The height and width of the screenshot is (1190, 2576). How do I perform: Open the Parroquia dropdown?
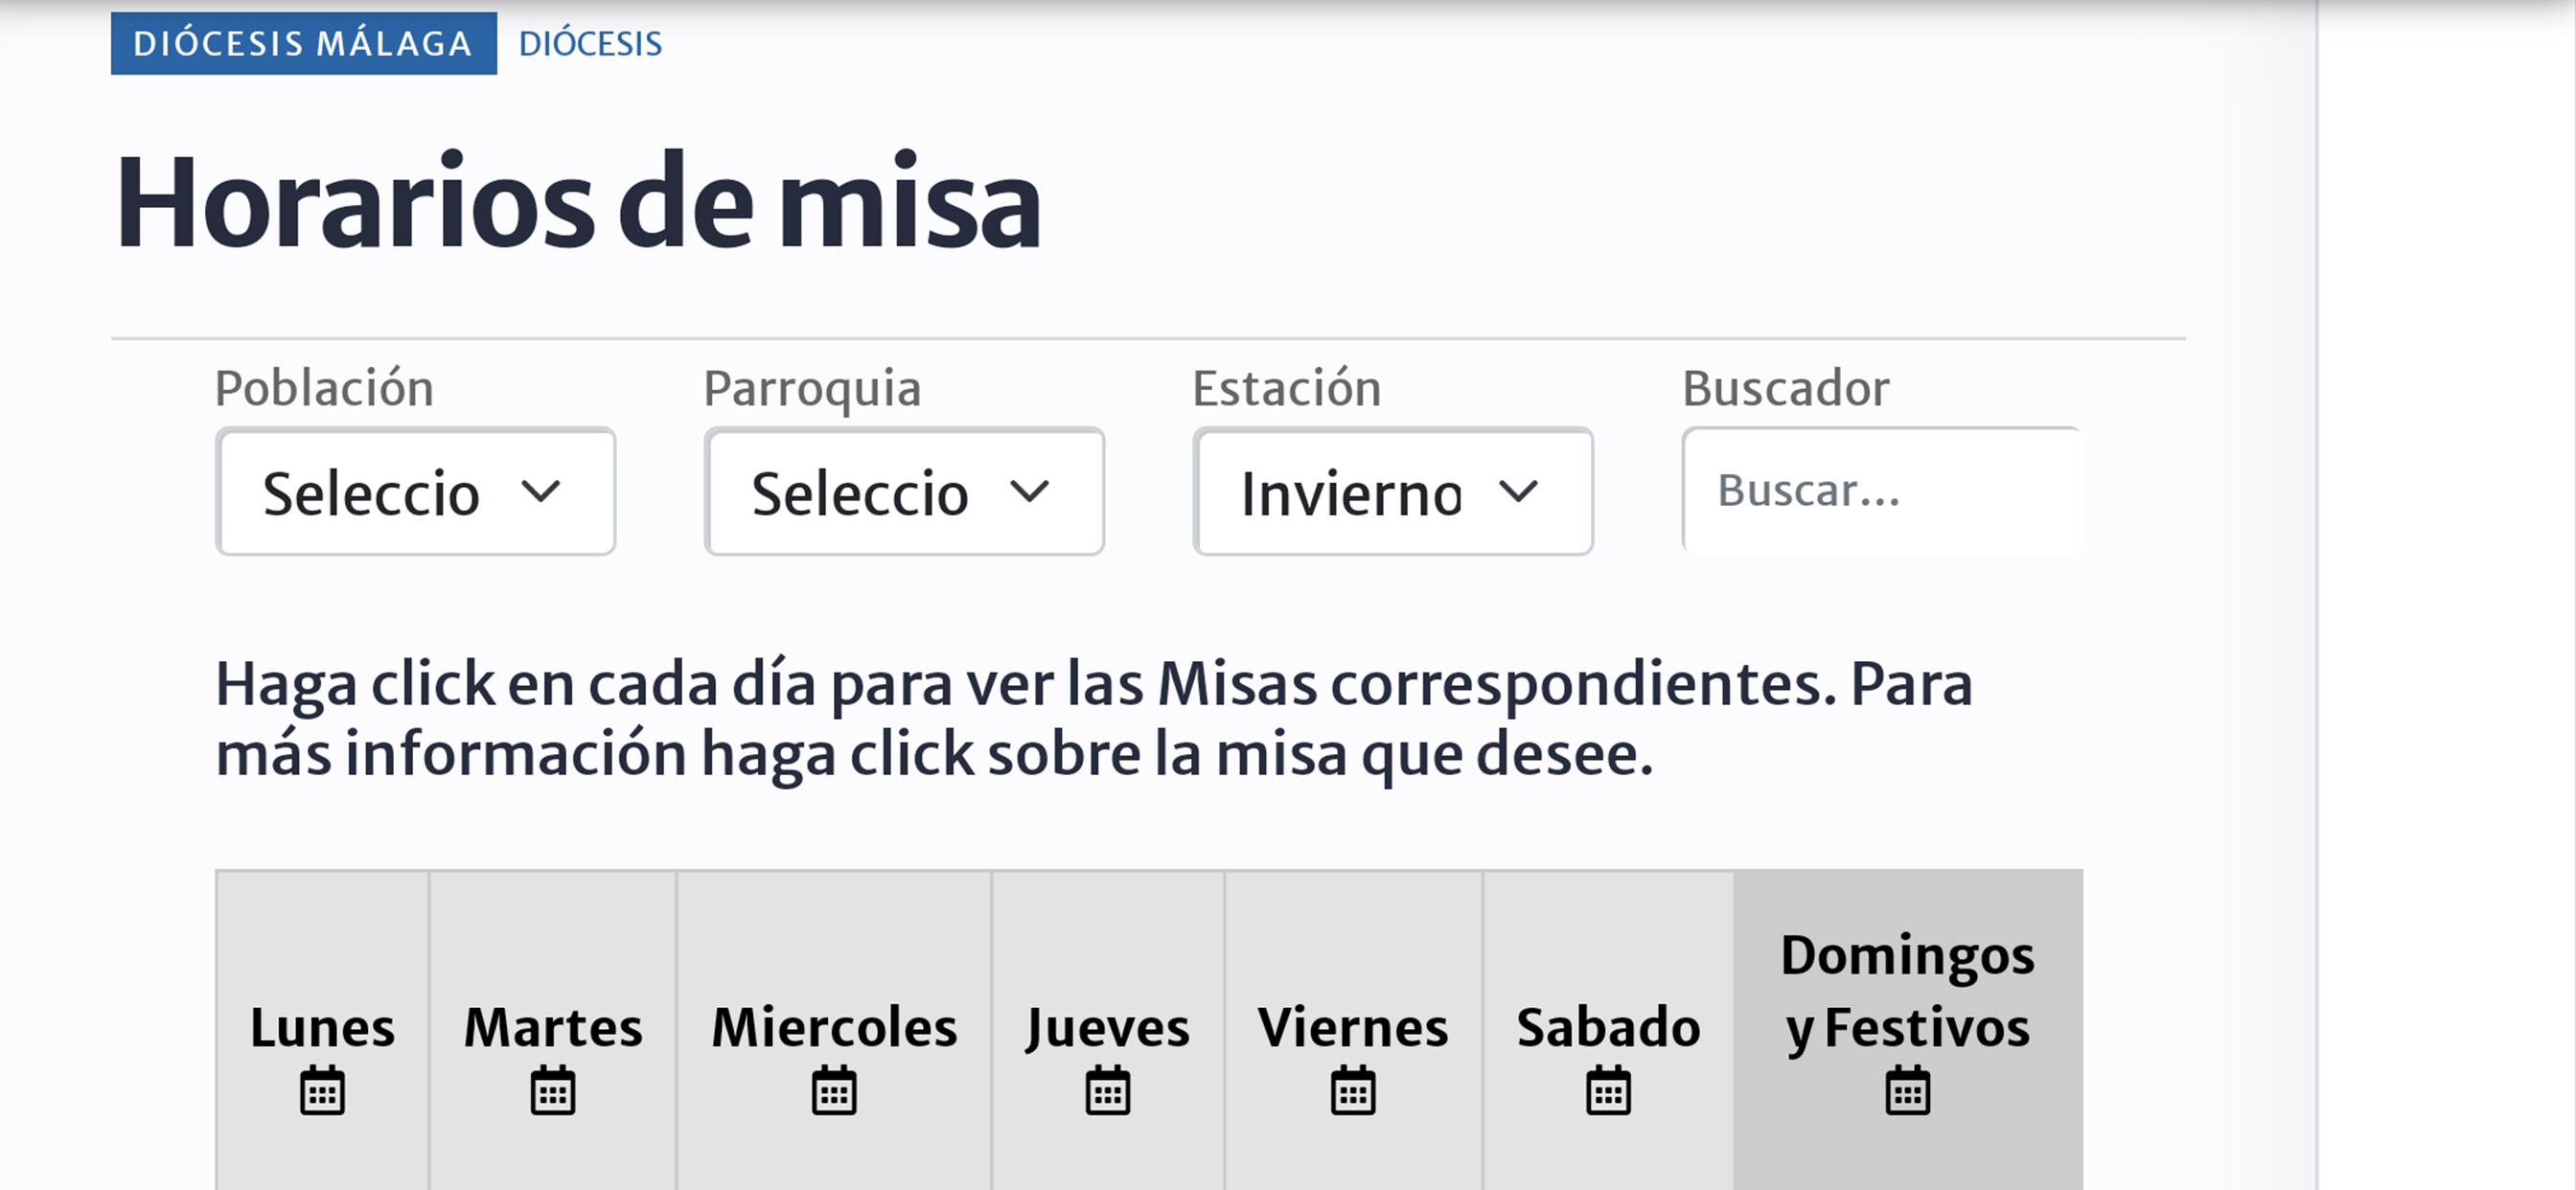[905, 492]
